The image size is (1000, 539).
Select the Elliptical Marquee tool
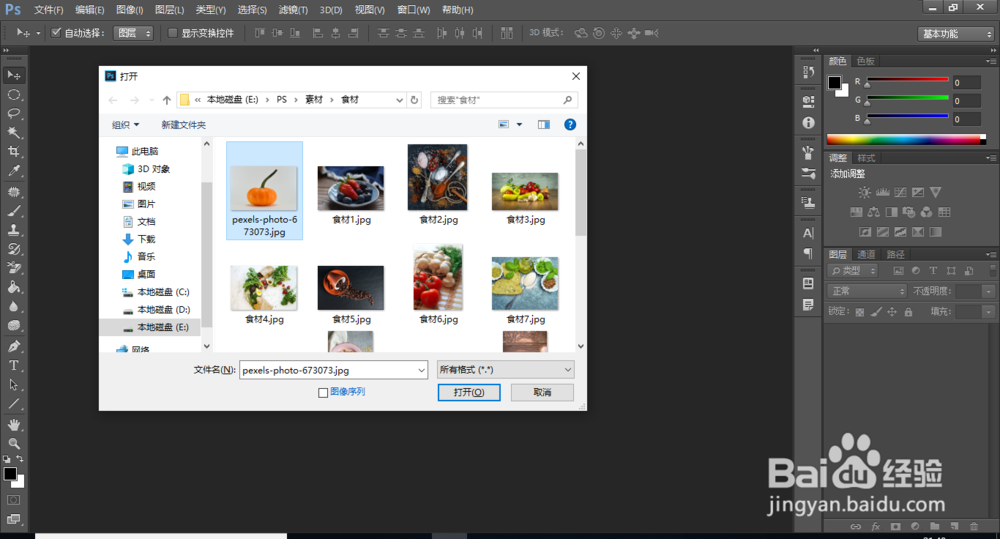point(13,94)
